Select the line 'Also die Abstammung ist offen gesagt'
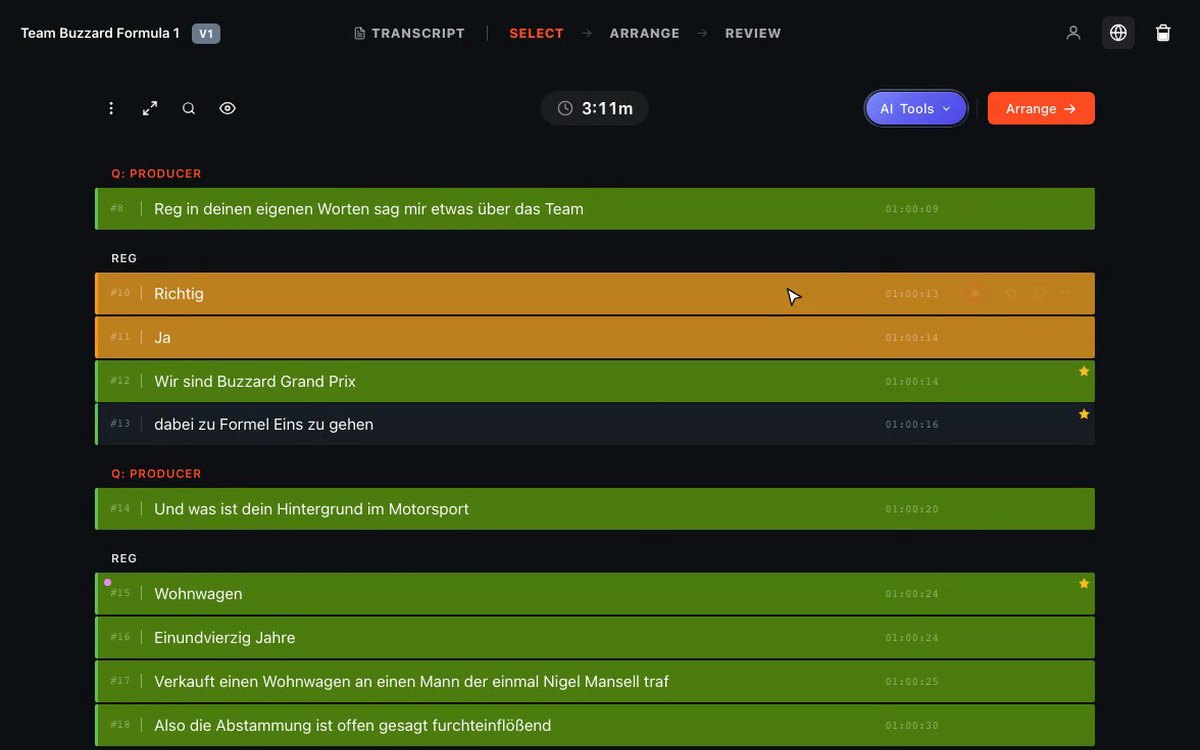The image size is (1200, 750). tap(595, 725)
